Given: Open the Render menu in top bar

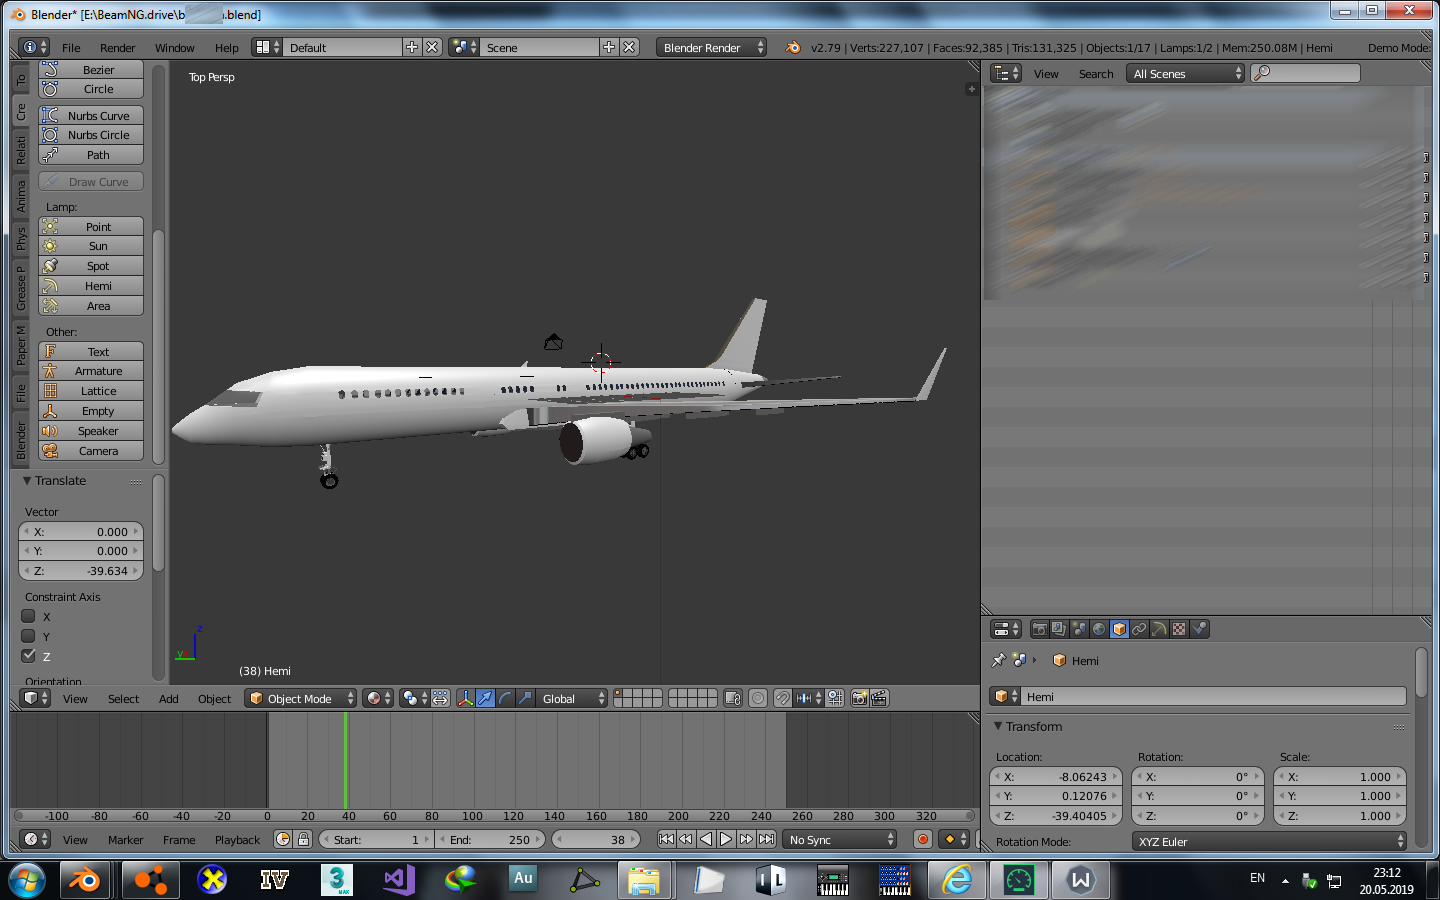Looking at the screenshot, I should (117, 47).
